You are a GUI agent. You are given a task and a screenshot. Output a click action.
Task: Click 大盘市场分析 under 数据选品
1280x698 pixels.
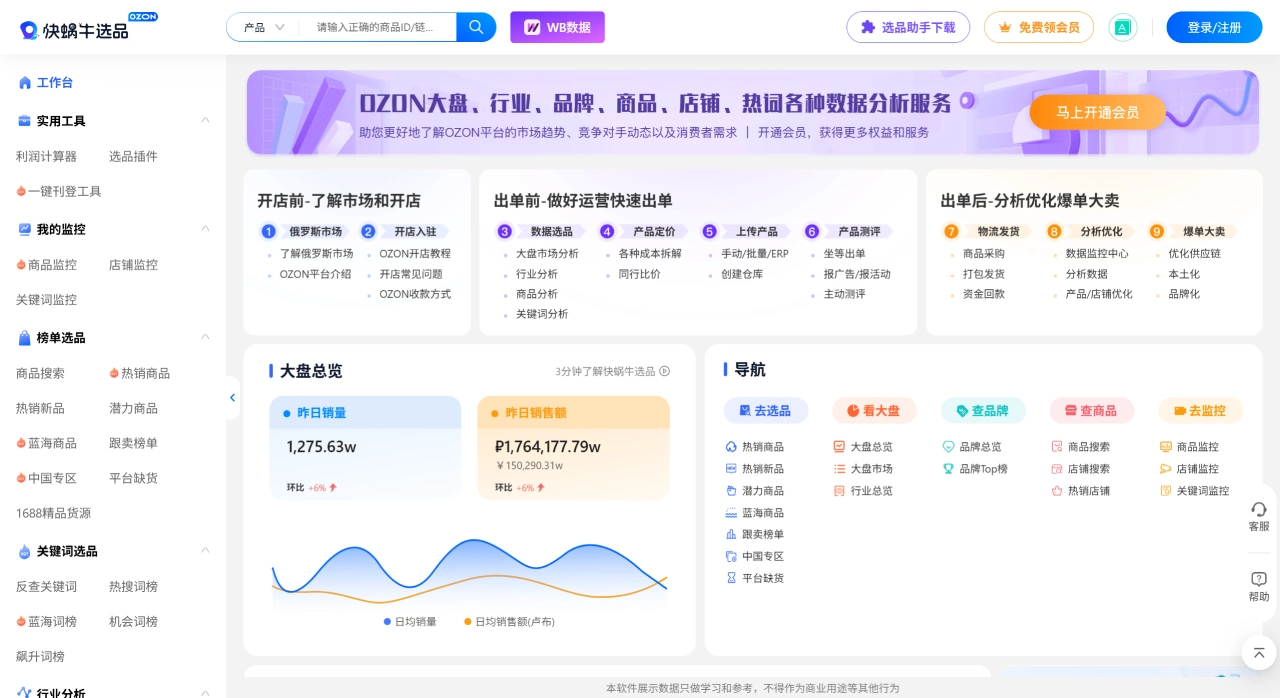(547, 254)
